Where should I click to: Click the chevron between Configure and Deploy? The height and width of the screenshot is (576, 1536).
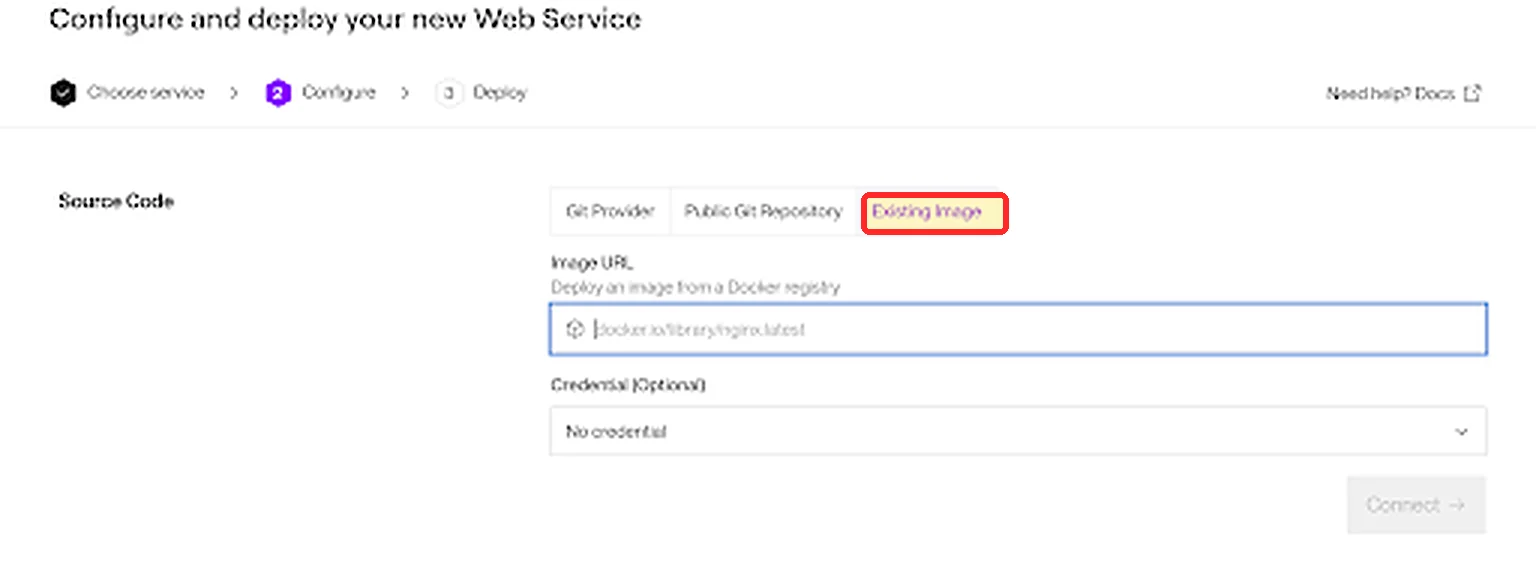(x=405, y=93)
